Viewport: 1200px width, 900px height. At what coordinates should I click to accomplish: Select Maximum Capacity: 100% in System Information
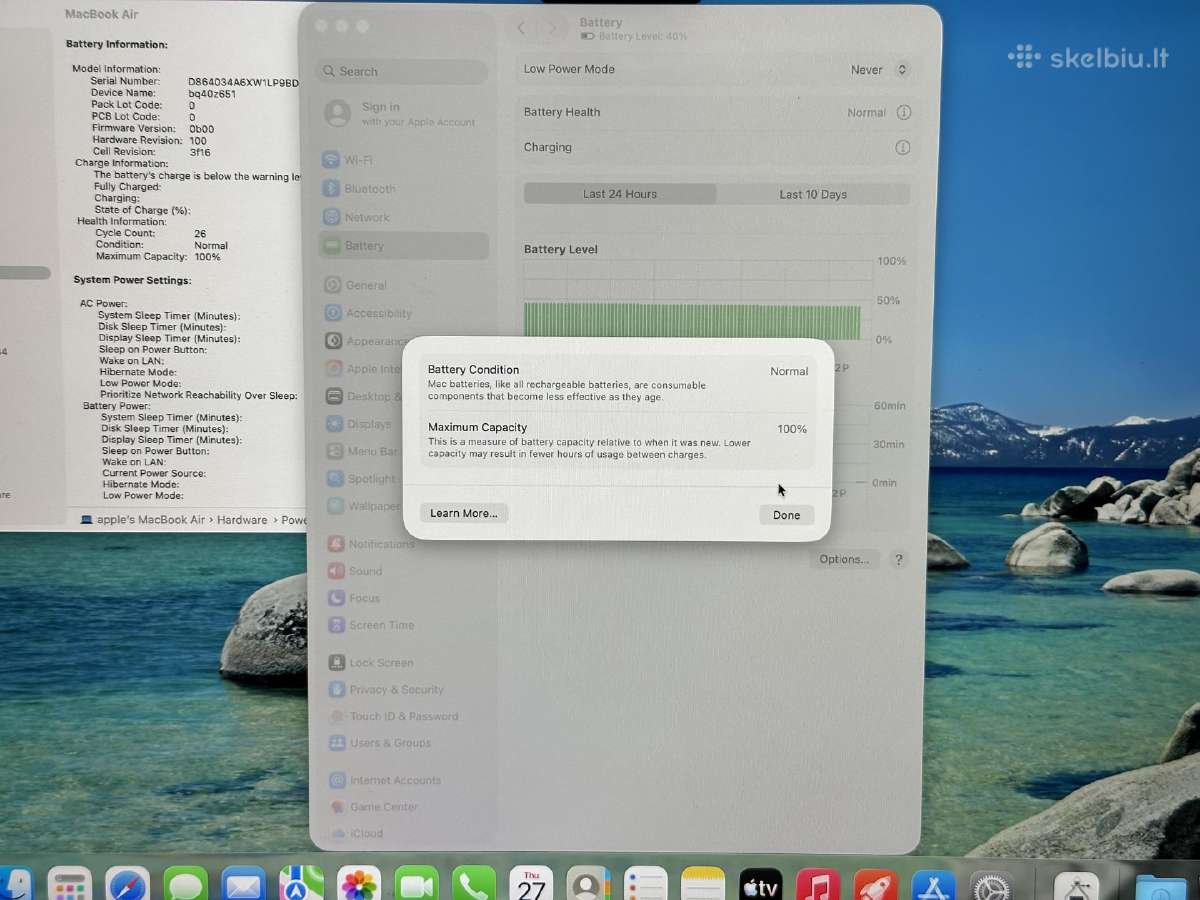pyautogui.click(x=158, y=257)
